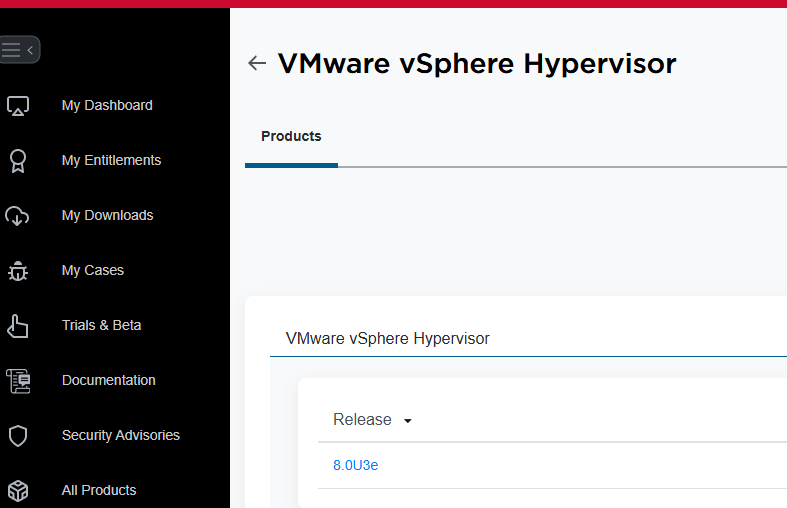Click the My Dashboard monitor icon
The width and height of the screenshot is (787, 508).
[18, 106]
